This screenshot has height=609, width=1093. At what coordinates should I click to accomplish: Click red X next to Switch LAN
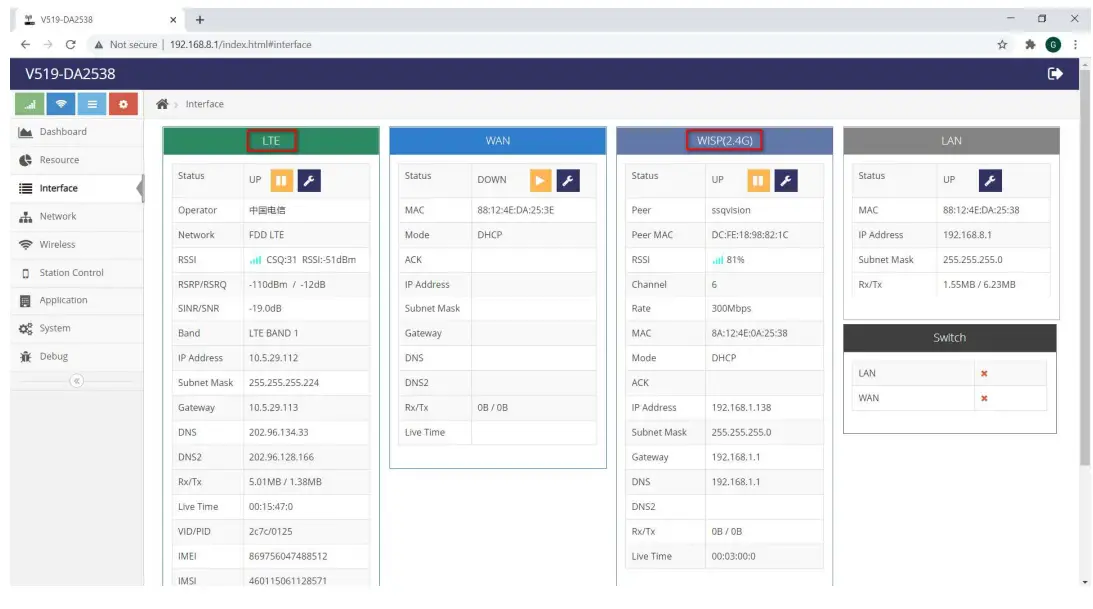(984, 374)
